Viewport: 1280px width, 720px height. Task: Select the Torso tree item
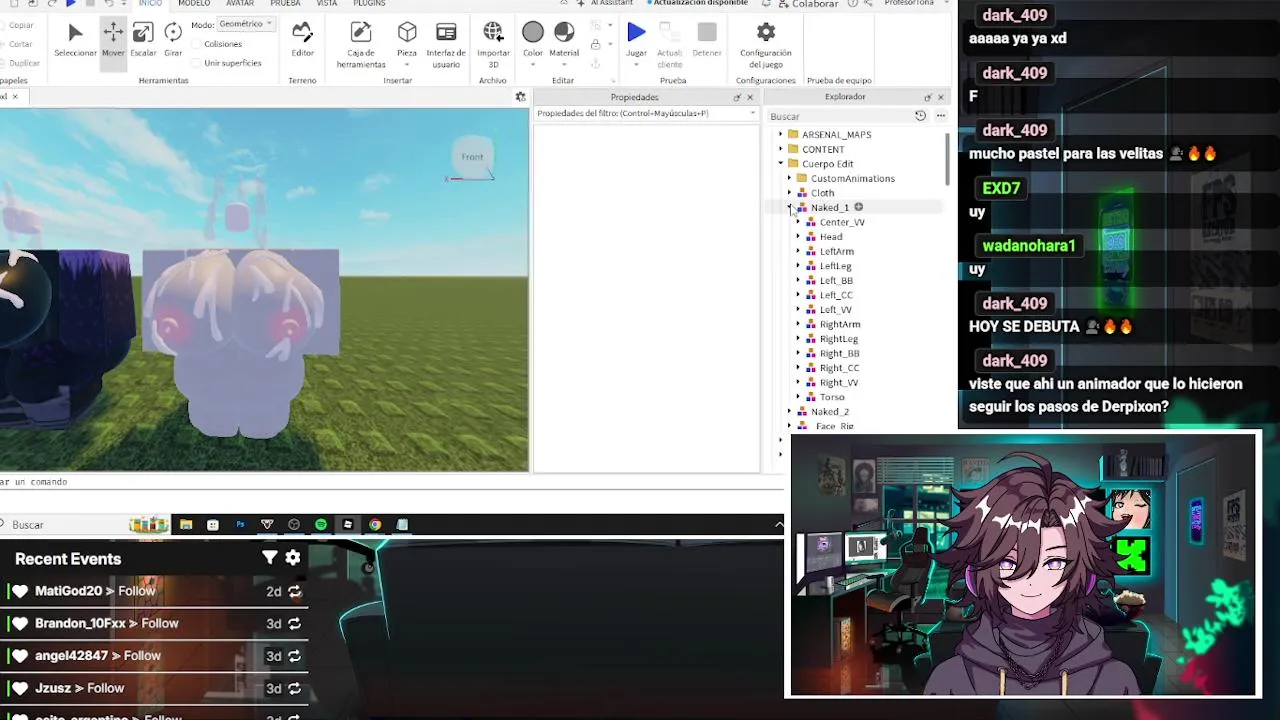(832, 397)
